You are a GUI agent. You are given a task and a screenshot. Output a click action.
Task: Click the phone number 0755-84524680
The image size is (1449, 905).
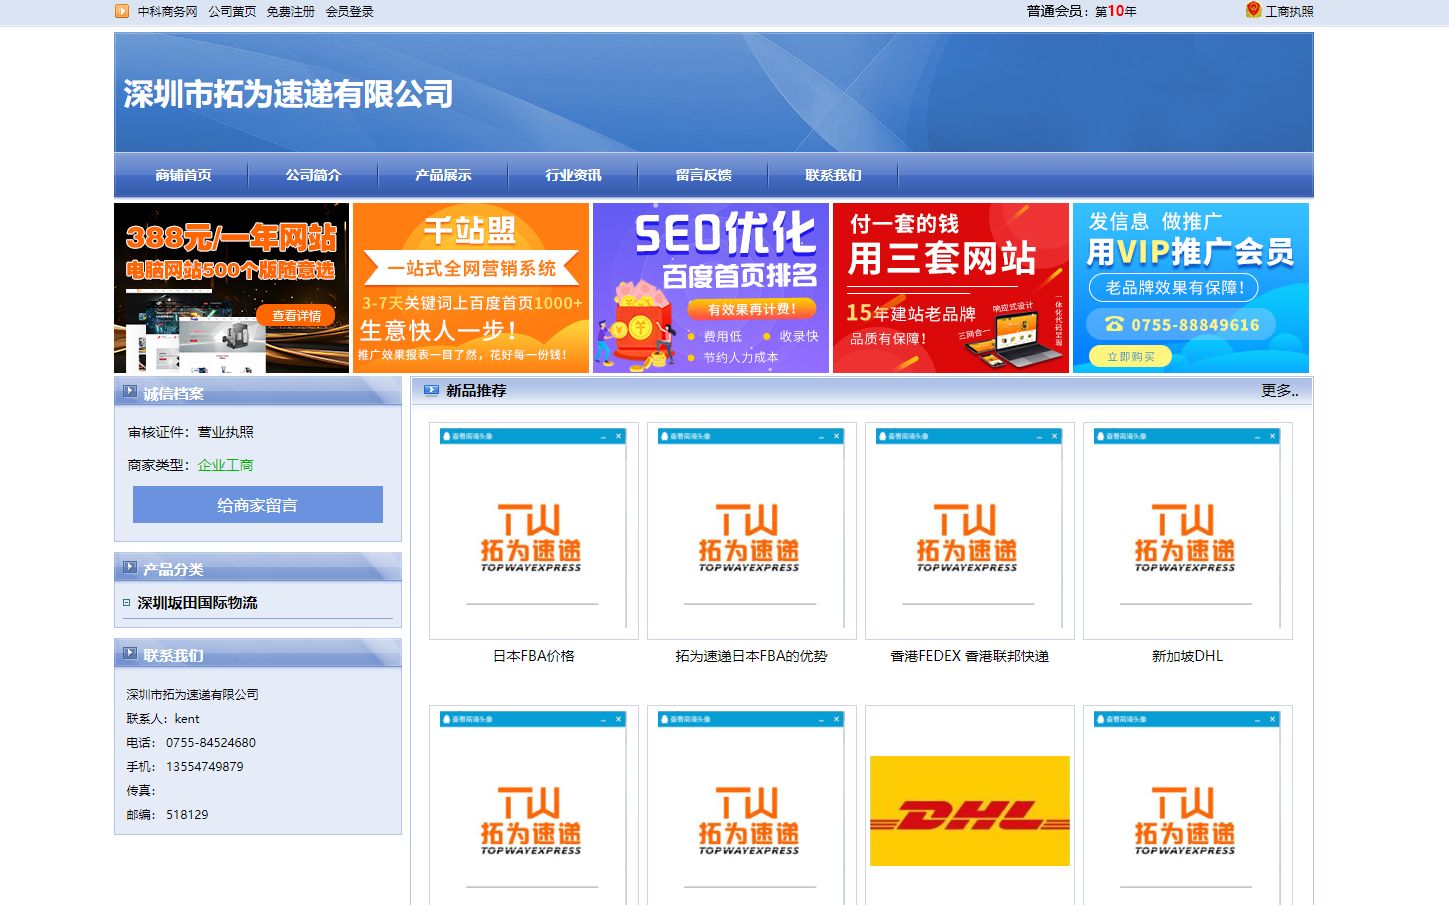[x=211, y=743]
